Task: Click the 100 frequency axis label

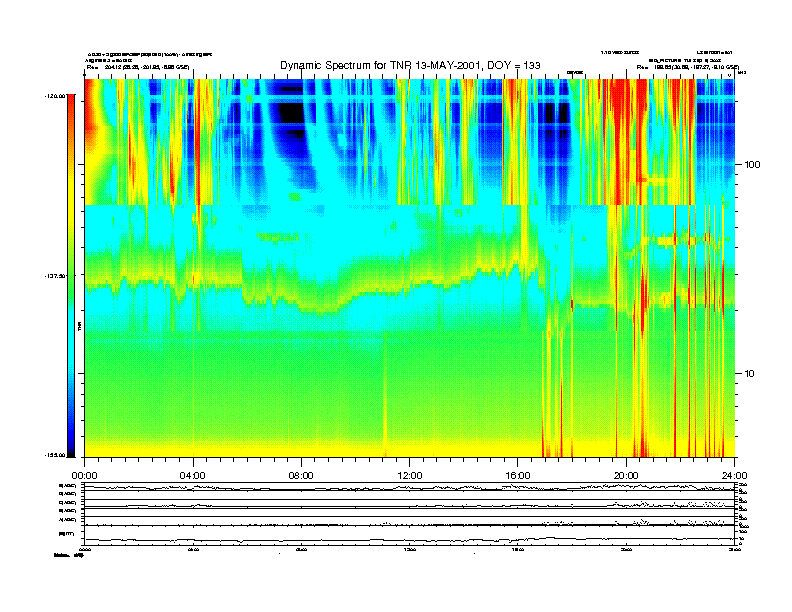Action: coord(752,165)
